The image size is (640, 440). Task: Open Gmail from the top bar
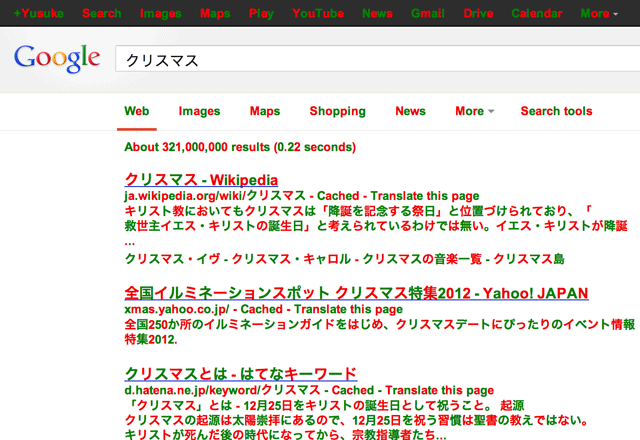pyautogui.click(x=428, y=13)
